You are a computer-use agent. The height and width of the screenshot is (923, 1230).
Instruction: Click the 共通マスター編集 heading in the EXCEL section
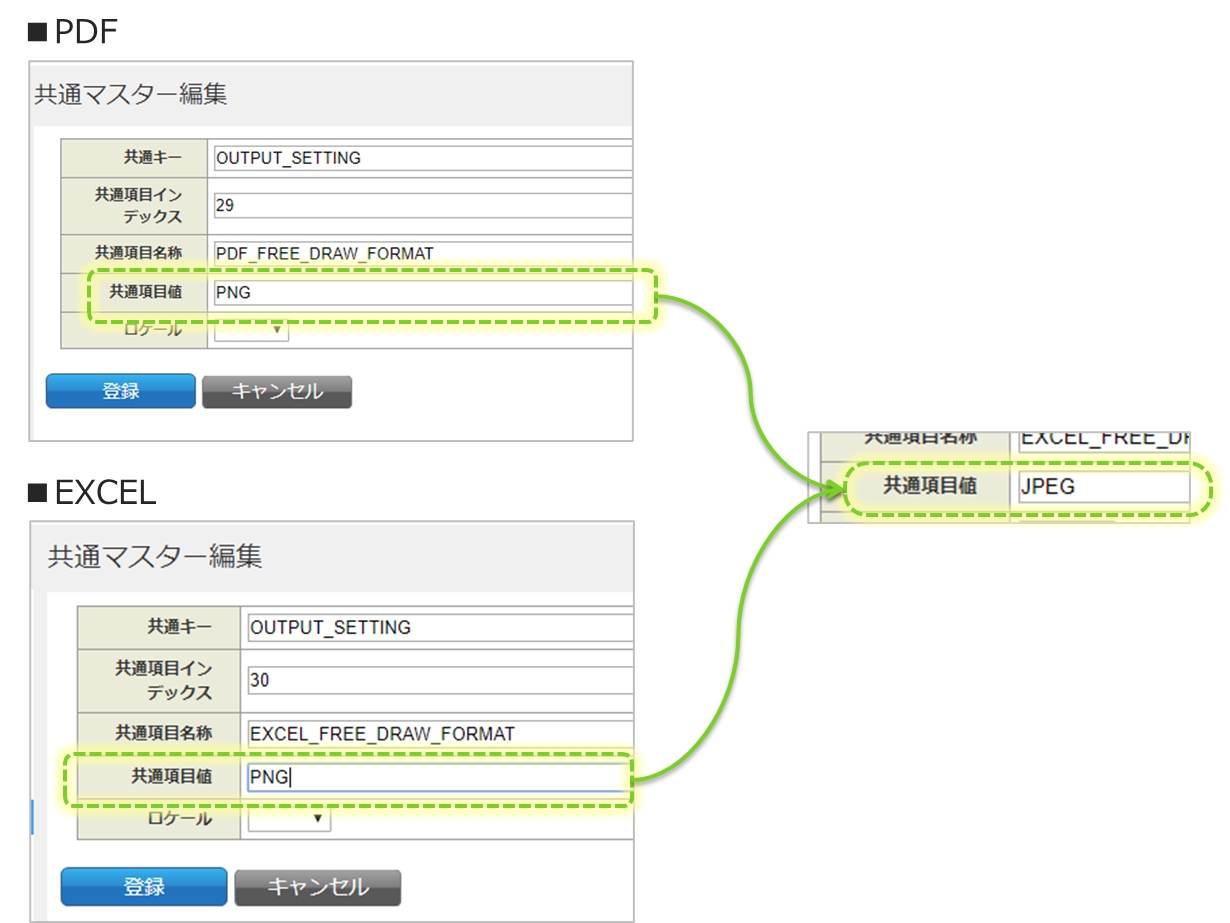155,557
